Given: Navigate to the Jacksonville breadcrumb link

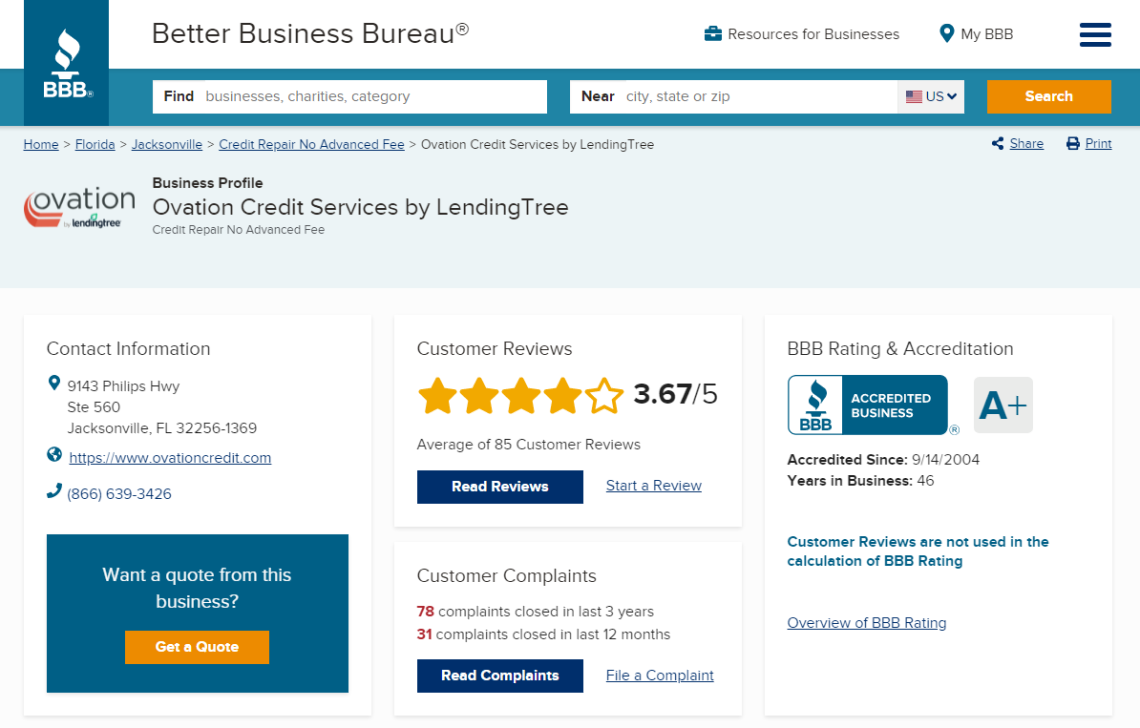Looking at the screenshot, I should pyautogui.click(x=167, y=144).
